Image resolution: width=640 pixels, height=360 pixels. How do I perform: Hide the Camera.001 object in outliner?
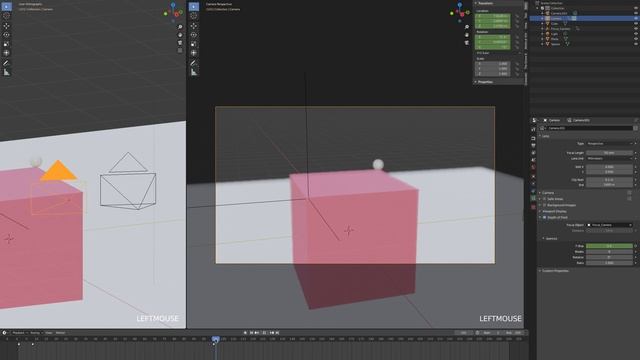pyautogui.click(x=636, y=13)
